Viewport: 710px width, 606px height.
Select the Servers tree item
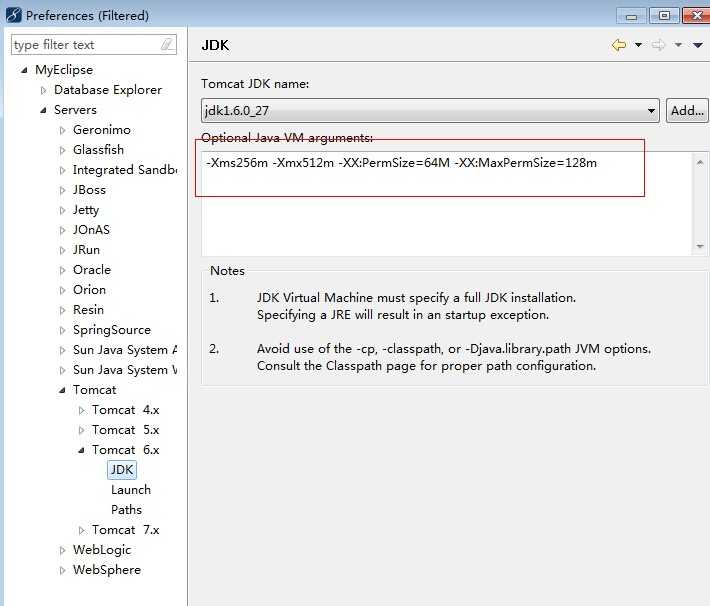(x=75, y=110)
